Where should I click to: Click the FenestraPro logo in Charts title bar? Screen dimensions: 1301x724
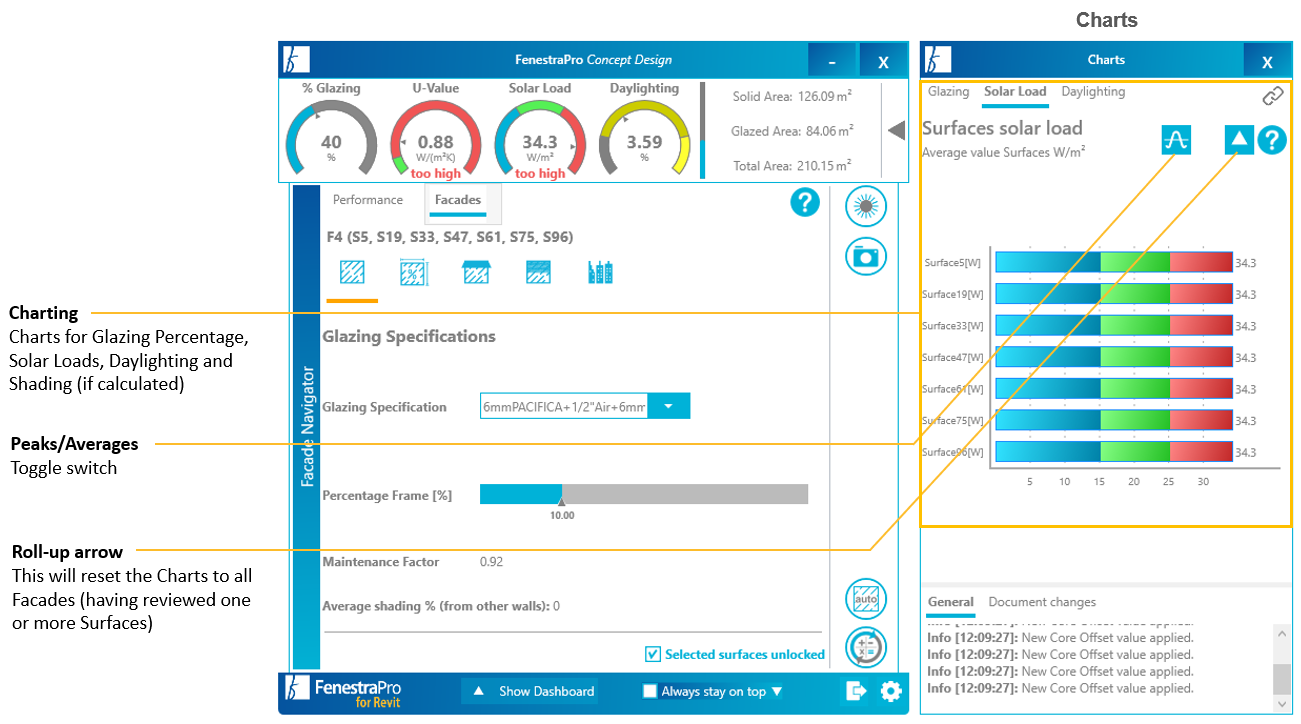(937, 60)
